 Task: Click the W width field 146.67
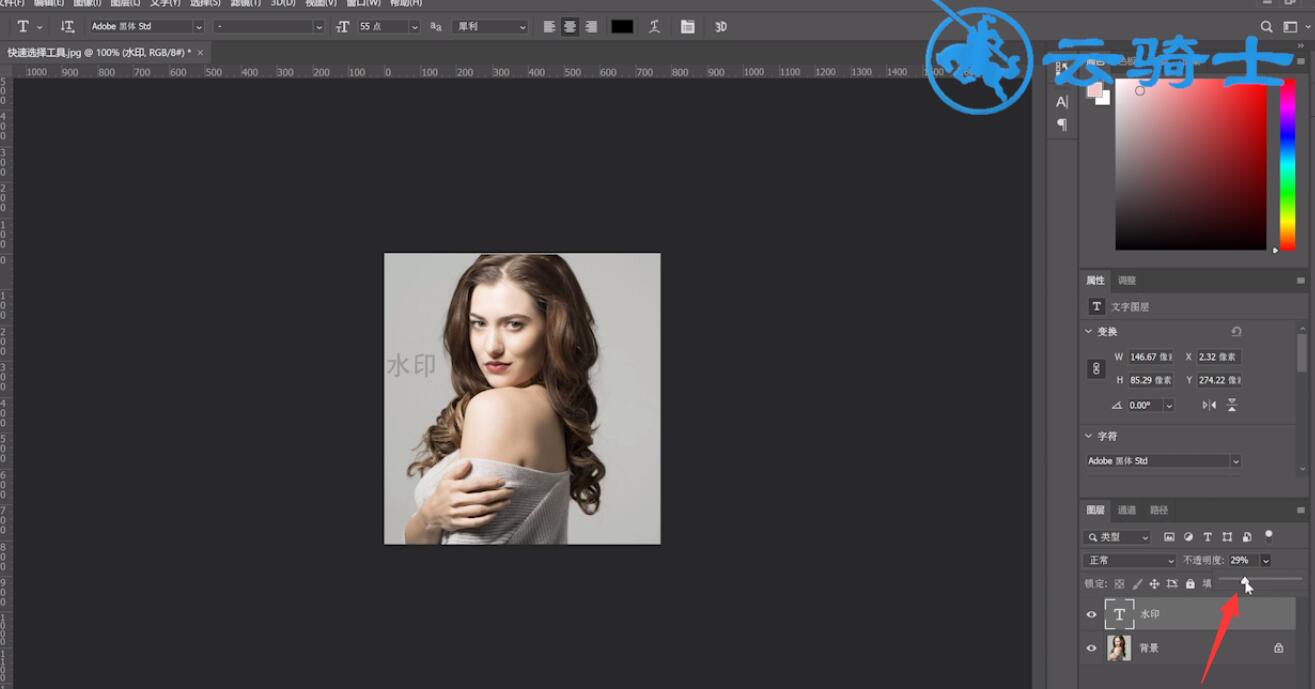tap(1151, 357)
